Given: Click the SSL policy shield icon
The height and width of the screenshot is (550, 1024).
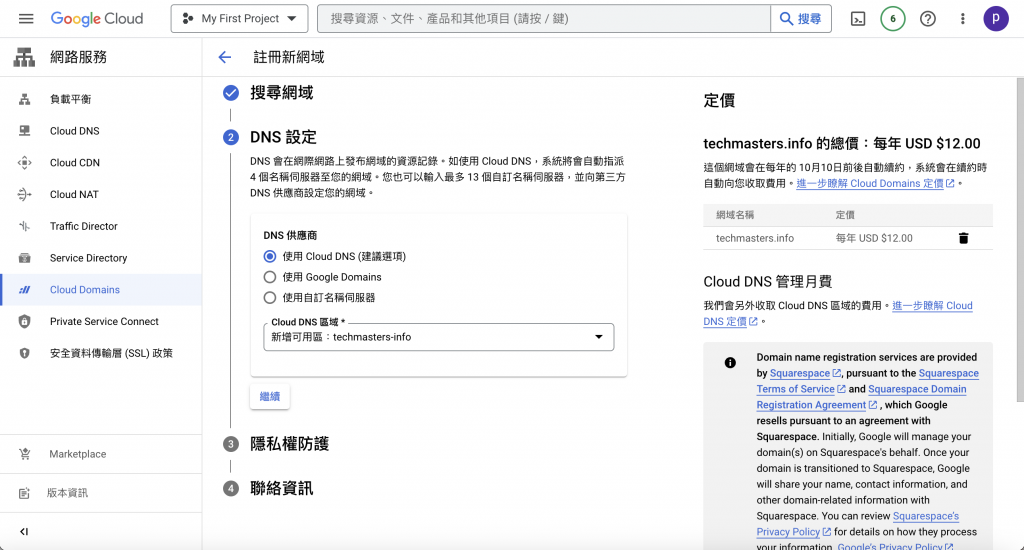Looking at the screenshot, I should click(24, 353).
